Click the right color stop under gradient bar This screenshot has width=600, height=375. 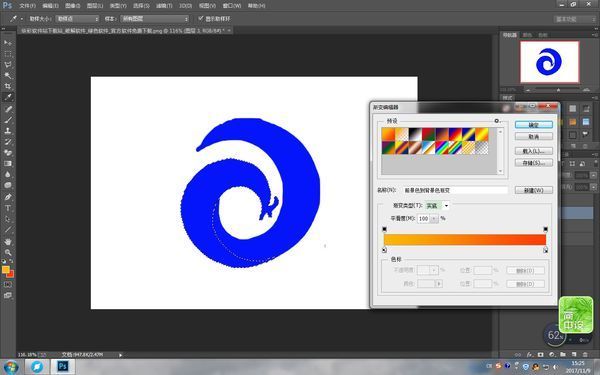(x=545, y=250)
